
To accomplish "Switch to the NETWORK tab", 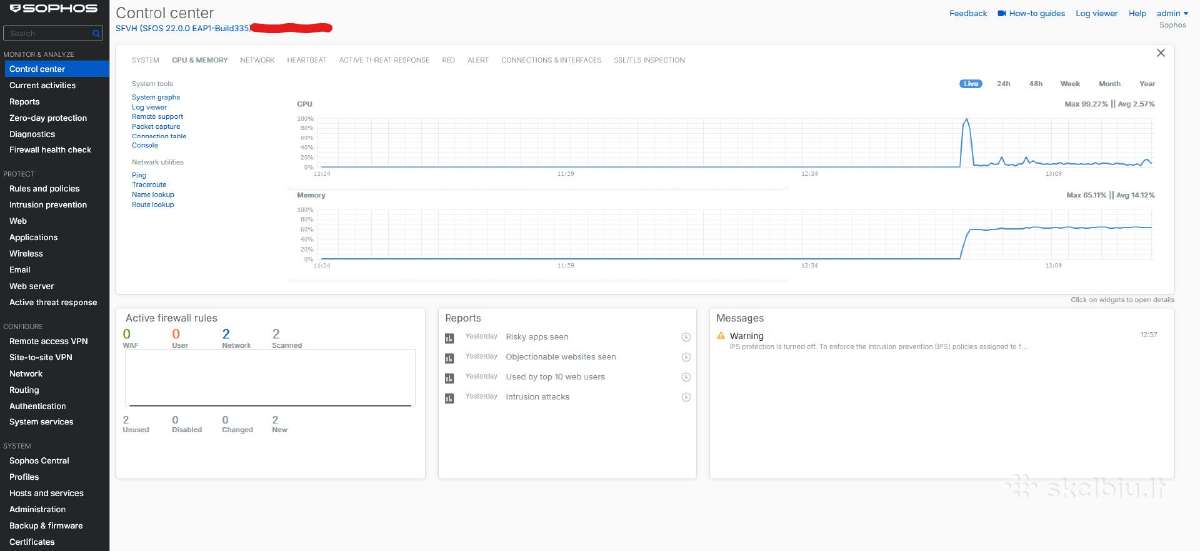I will click(257, 60).
